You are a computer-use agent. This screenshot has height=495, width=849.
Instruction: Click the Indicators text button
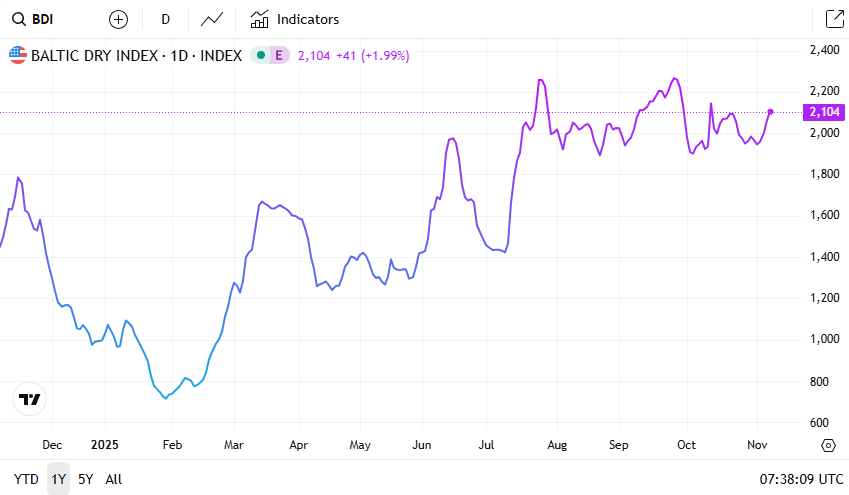(x=308, y=19)
